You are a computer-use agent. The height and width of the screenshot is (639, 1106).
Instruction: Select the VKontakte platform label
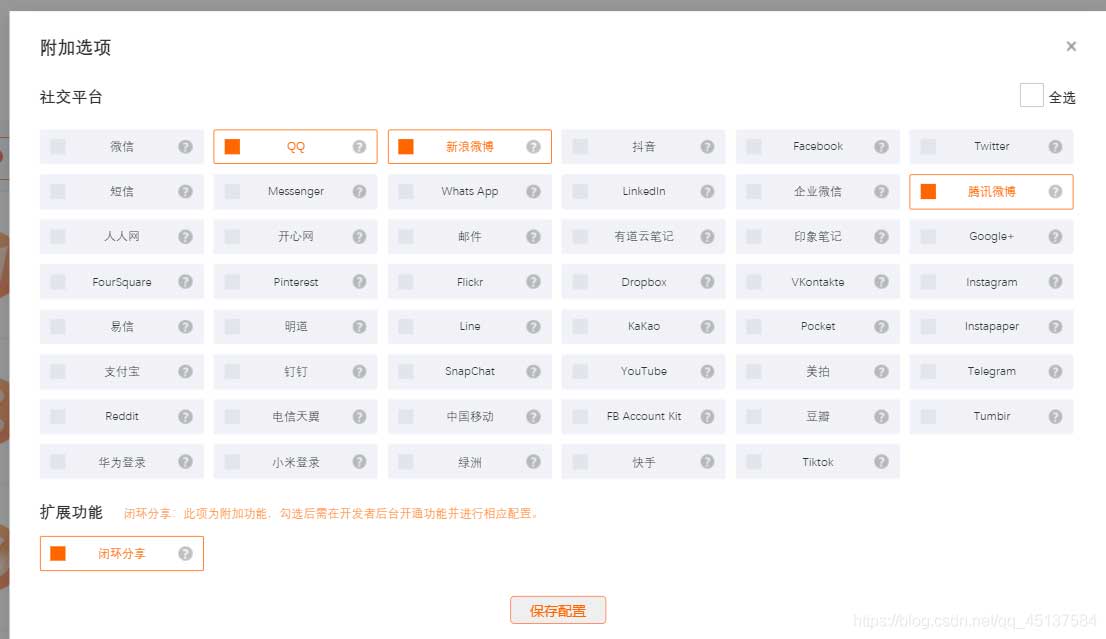coord(818,281)
